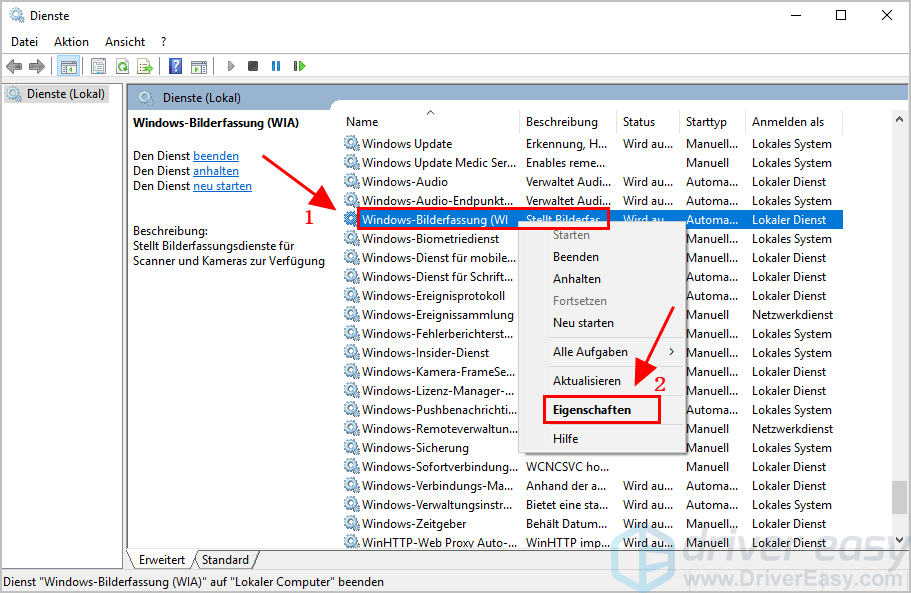
Task: Choose Eigenschaften in the context menu
Action: click(601, 410)
